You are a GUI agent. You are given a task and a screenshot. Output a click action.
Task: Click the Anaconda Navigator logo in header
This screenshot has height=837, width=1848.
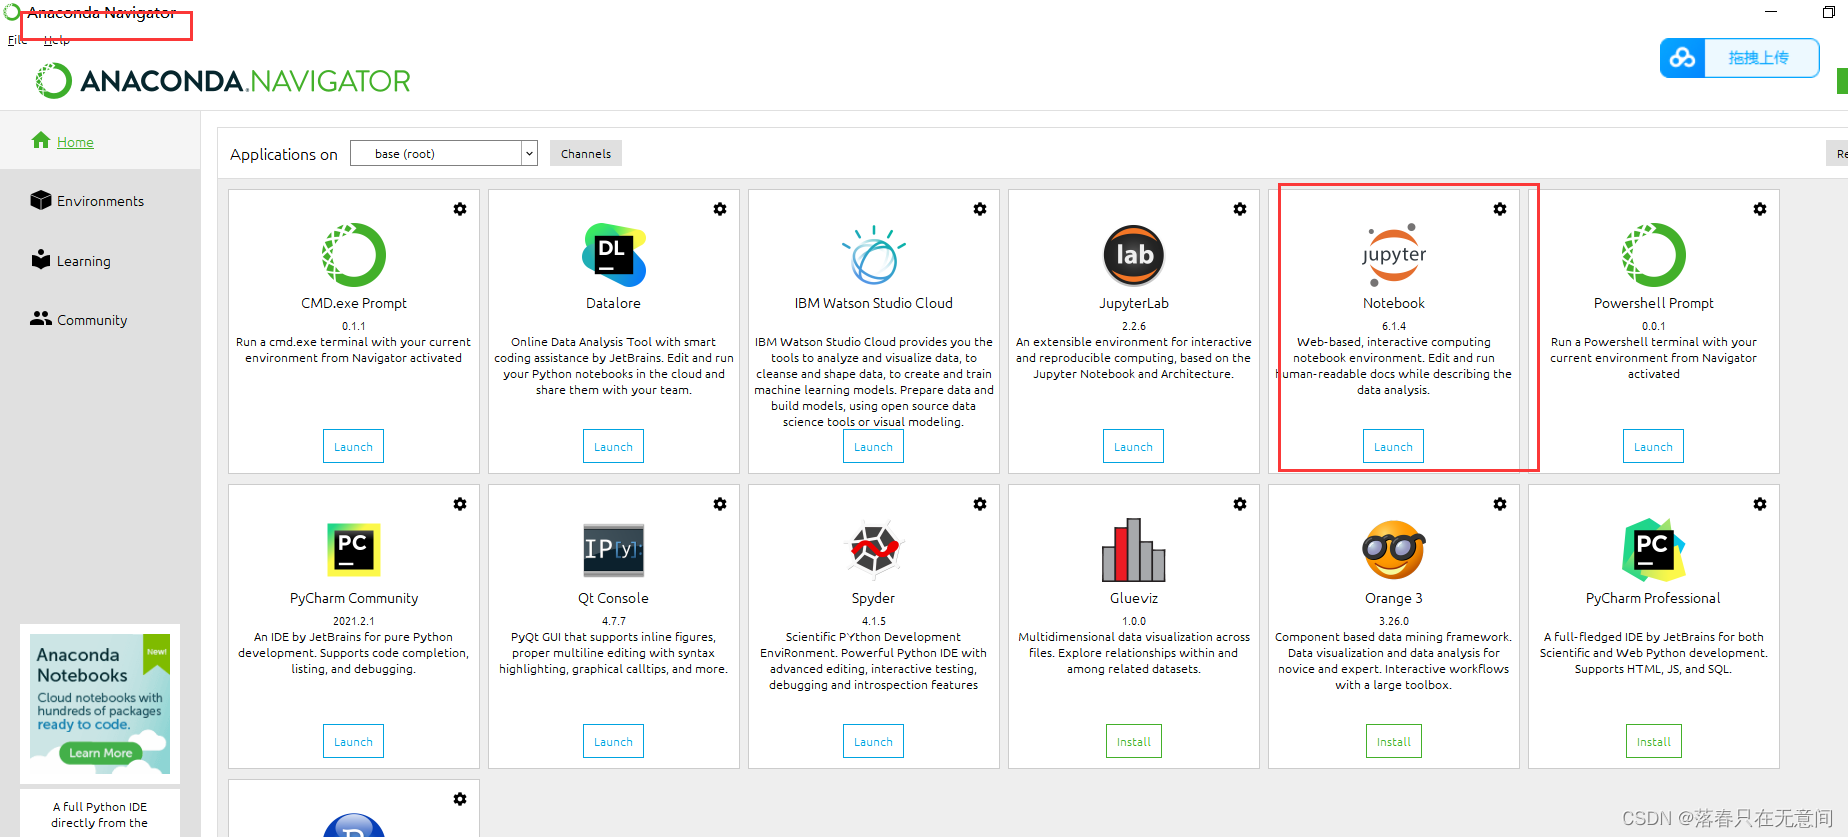click(223, 81)
